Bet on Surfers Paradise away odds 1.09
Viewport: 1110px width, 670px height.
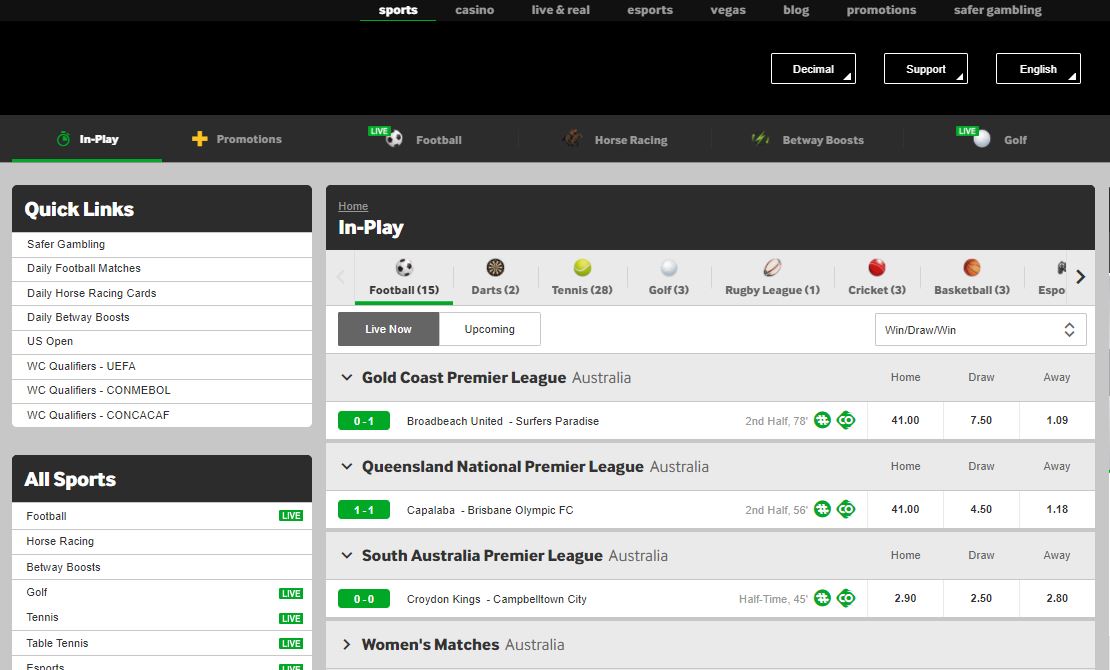[1057, 420]
